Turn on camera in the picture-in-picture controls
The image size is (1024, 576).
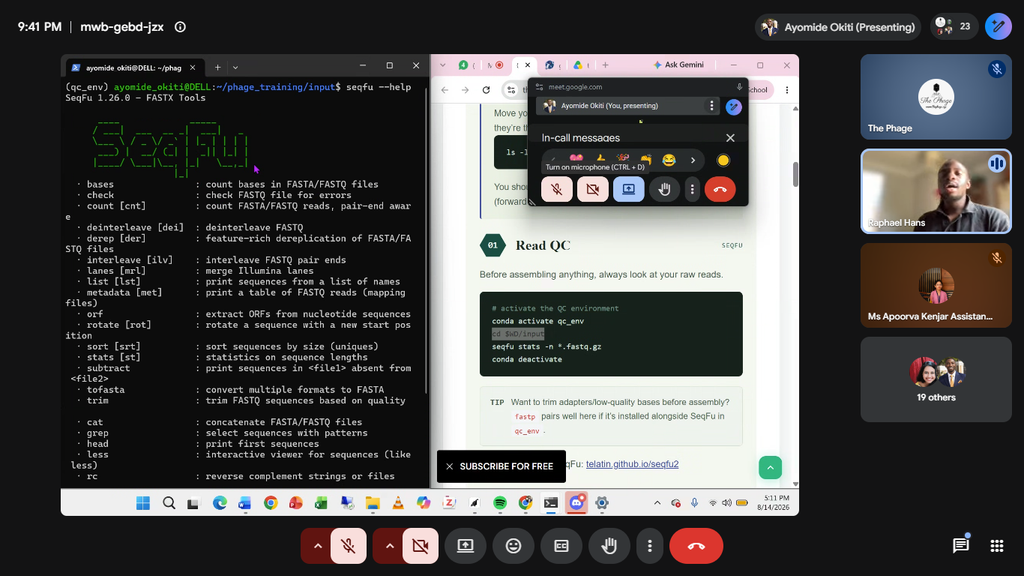pyautogui.click(x=593, y=189)
